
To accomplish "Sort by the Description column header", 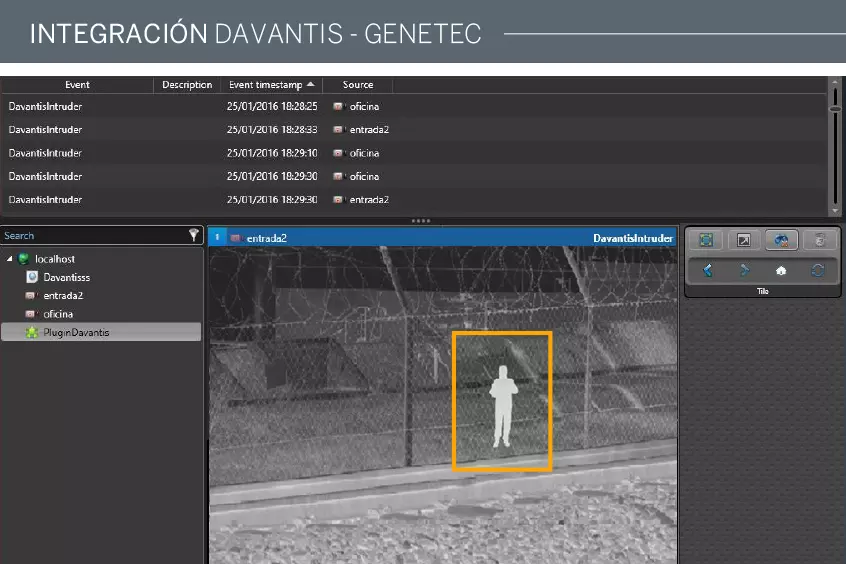I will tap(187, 85).
